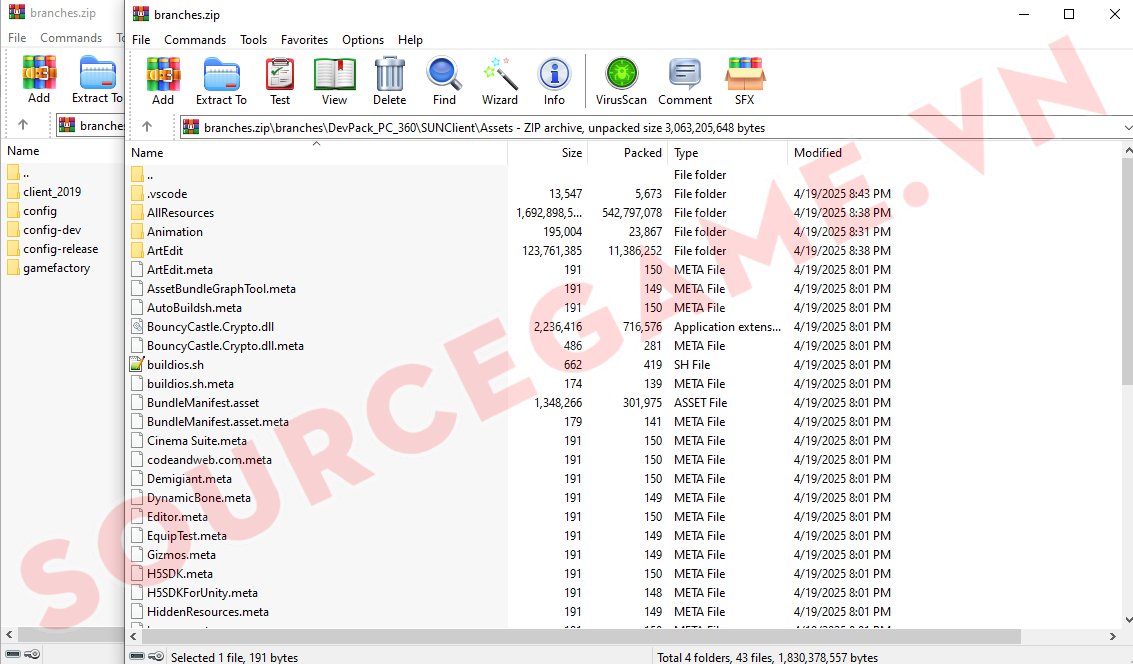This screenshot has width=1133, height=664.
Task: Select gamefactory folder in background window
Action: [x=56, y=268]
